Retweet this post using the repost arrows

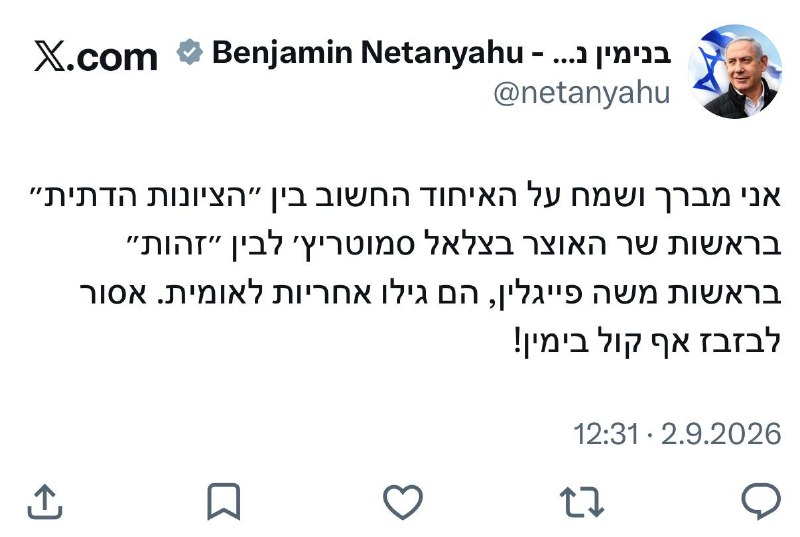point(582,501)
